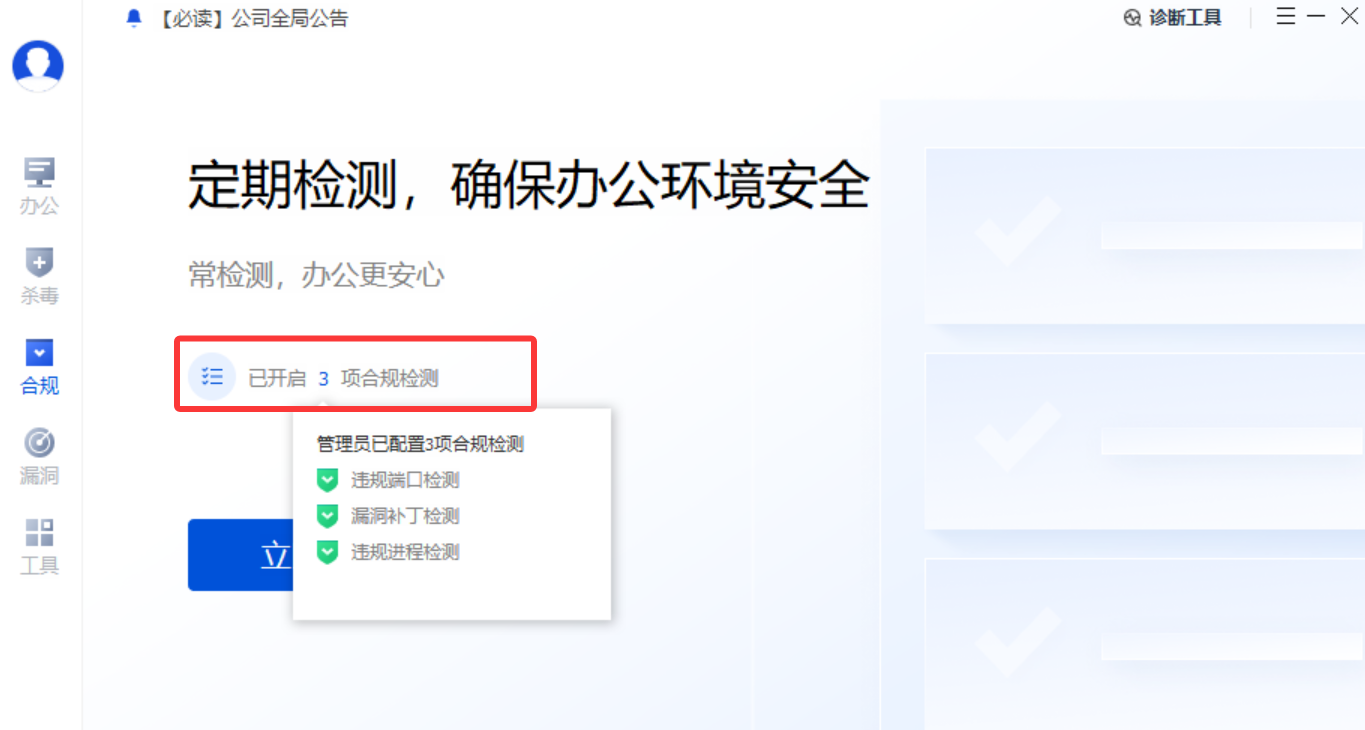Open the 杀毒 antivirus section
This screenshot has height=730, width=1365.
[x=39, y=277]
